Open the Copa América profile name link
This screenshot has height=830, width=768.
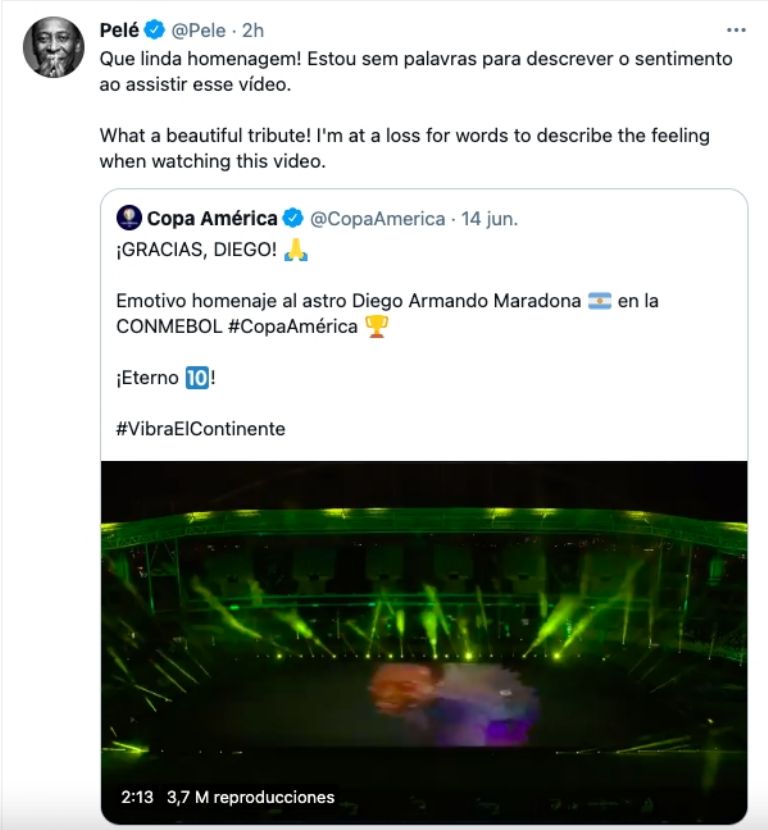(212, 218)
